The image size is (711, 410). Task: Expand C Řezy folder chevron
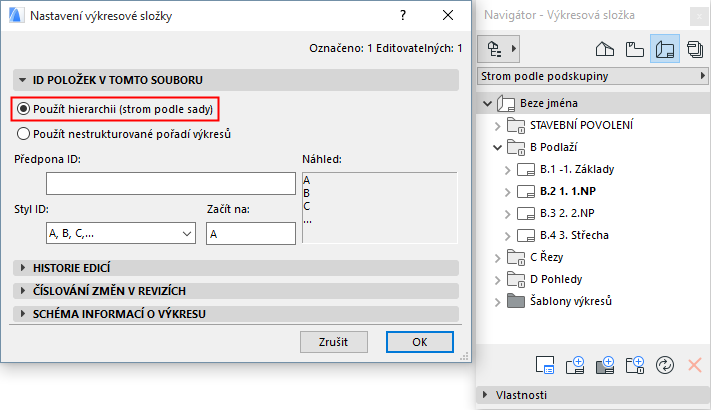tap(497, 258)
